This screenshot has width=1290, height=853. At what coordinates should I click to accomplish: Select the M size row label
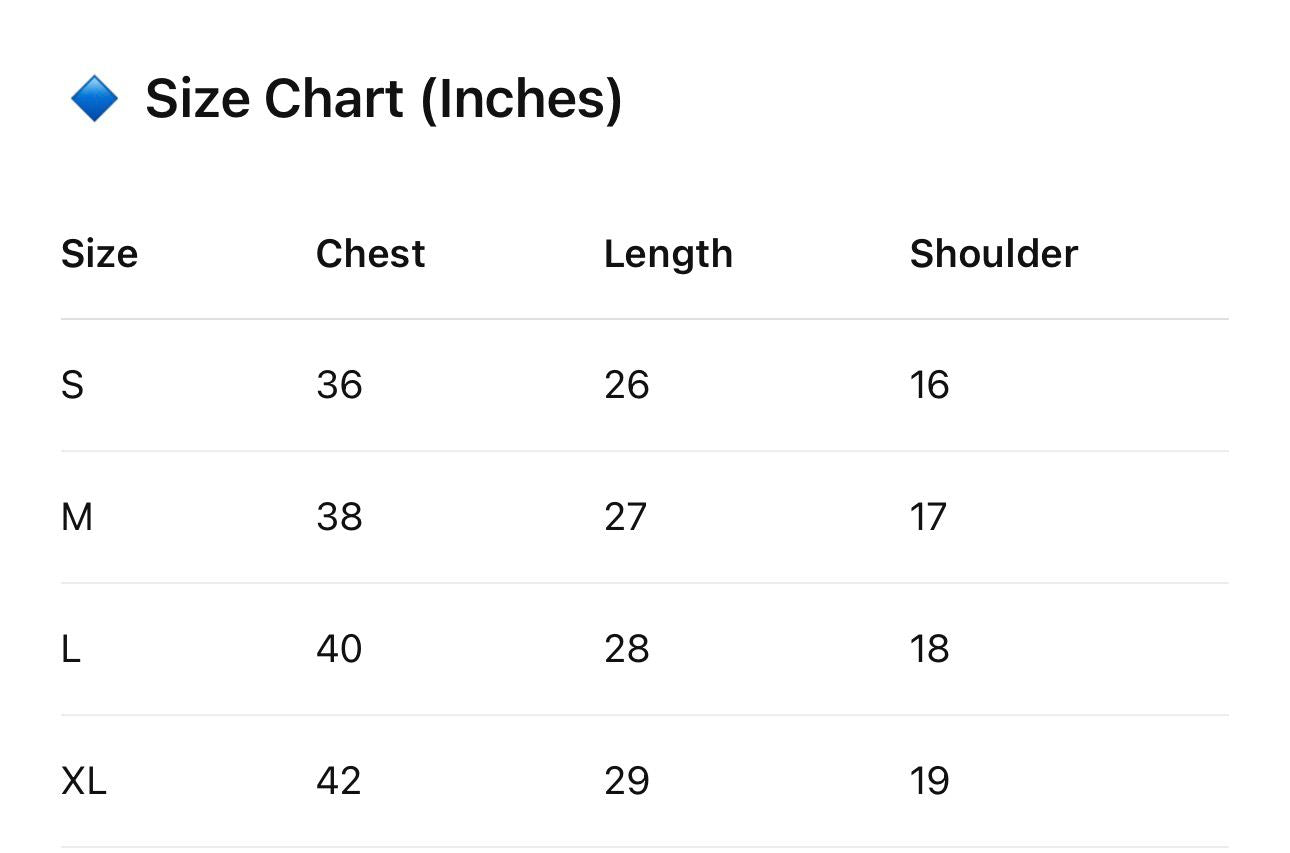77,517
